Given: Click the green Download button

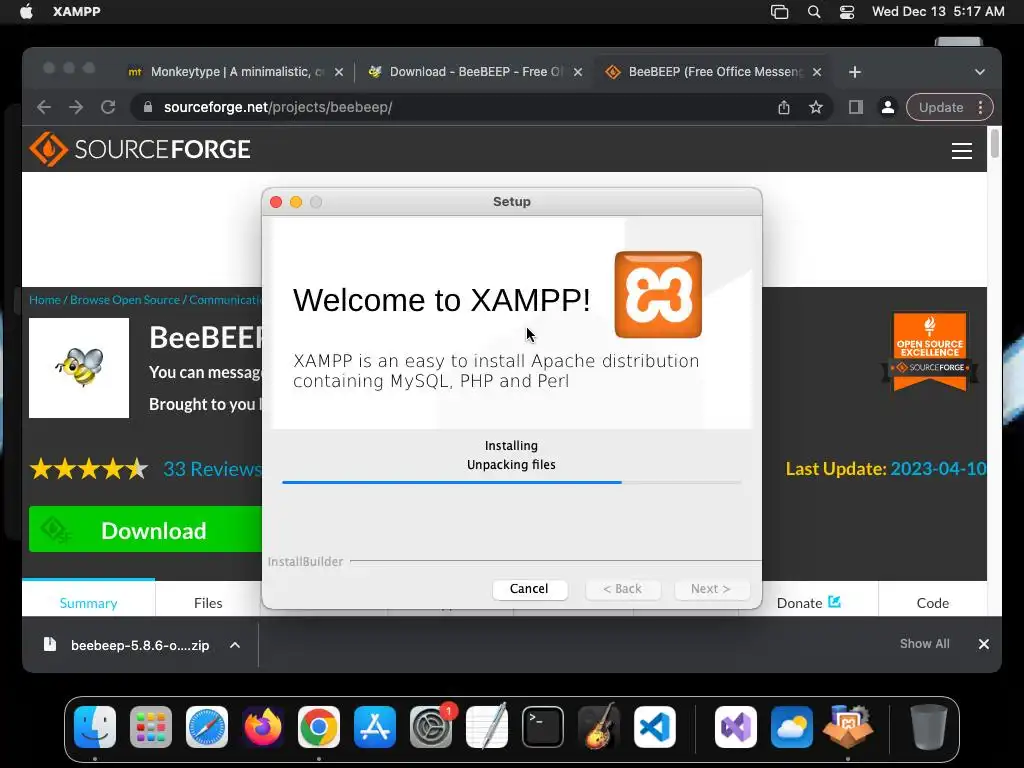Looking at the screenshot, I should (146, 530).
